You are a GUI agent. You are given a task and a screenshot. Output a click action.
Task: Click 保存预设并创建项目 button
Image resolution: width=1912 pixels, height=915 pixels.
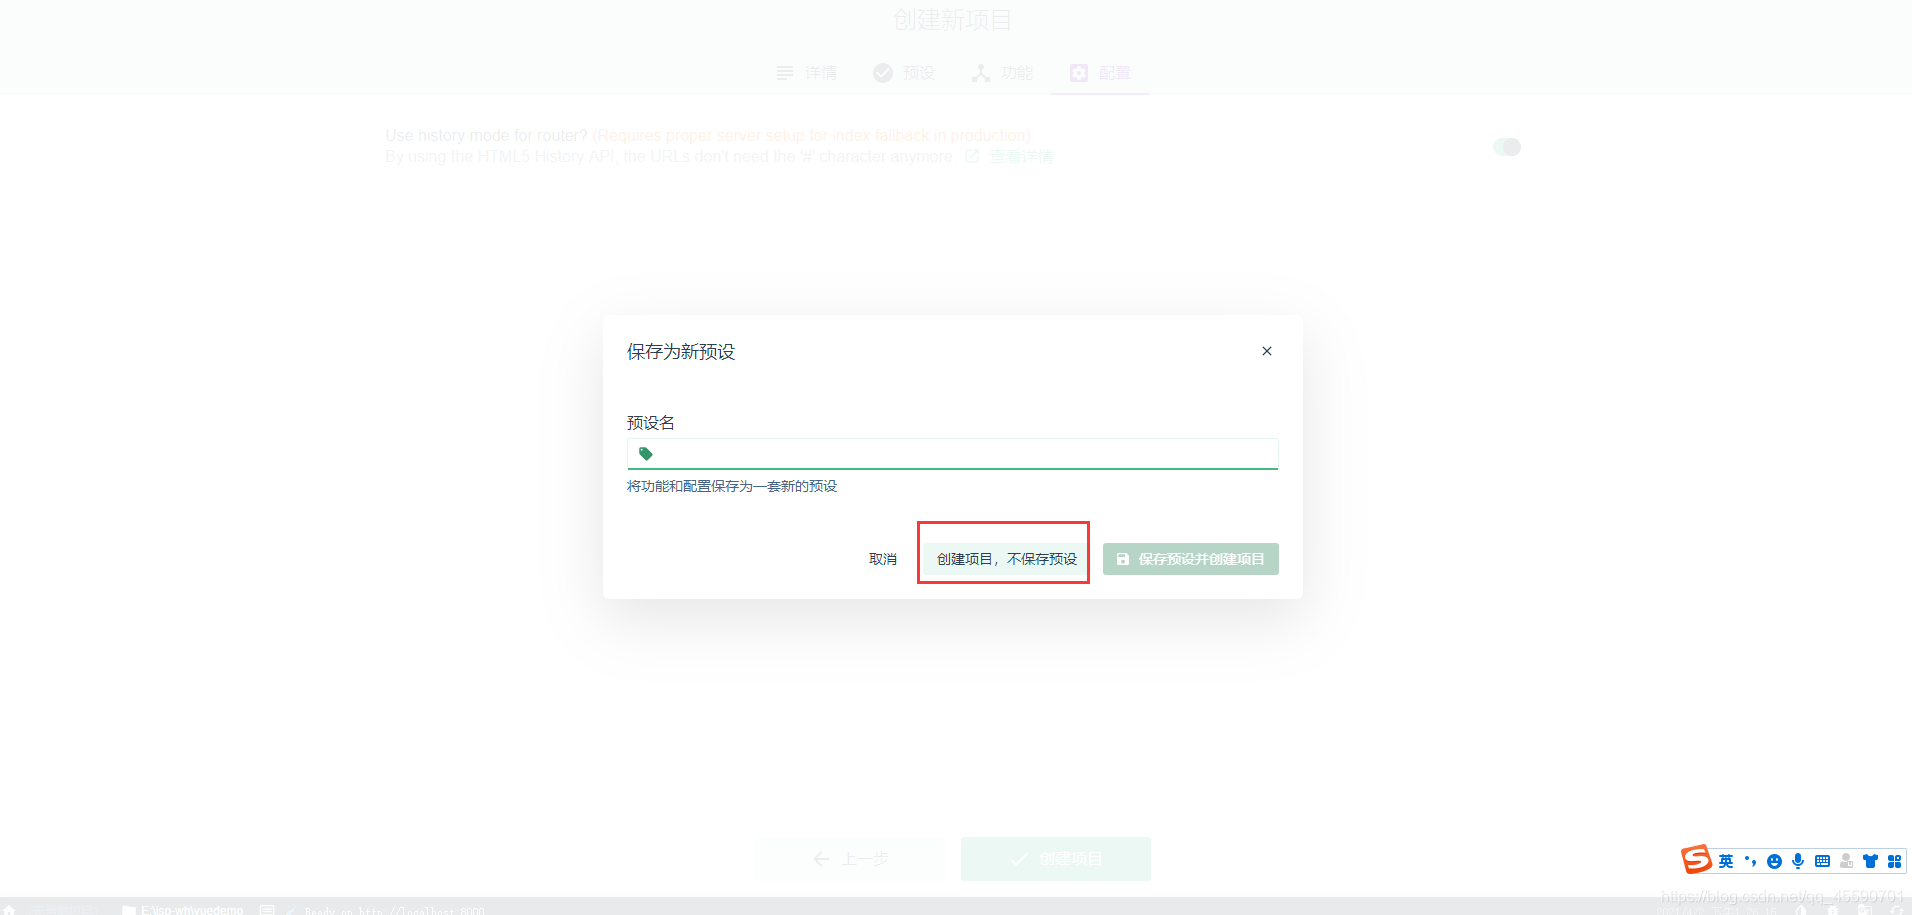[x=1190, y=559]
